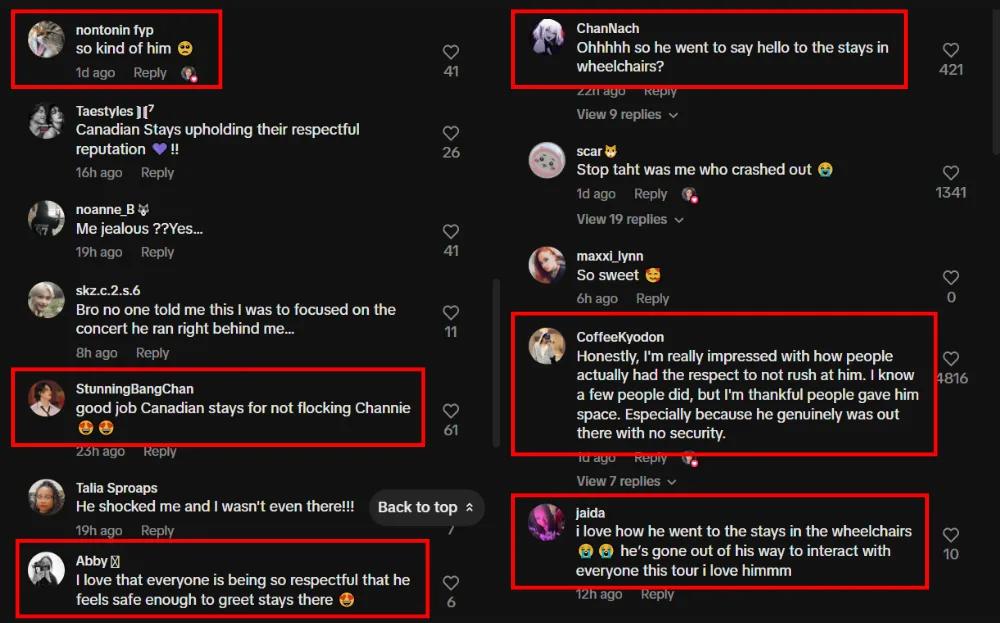Screen dimensions: 1000x623
Task: Open CoffeeKyodon's profile via username
Action: [620, 337]
